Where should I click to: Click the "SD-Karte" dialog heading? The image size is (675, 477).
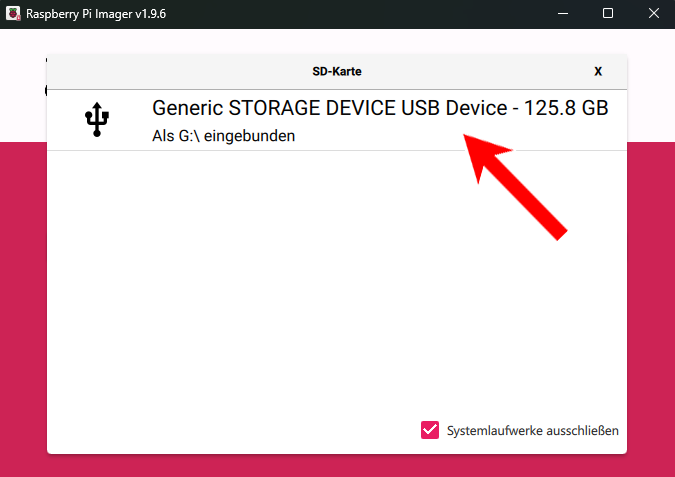[336, 72]
